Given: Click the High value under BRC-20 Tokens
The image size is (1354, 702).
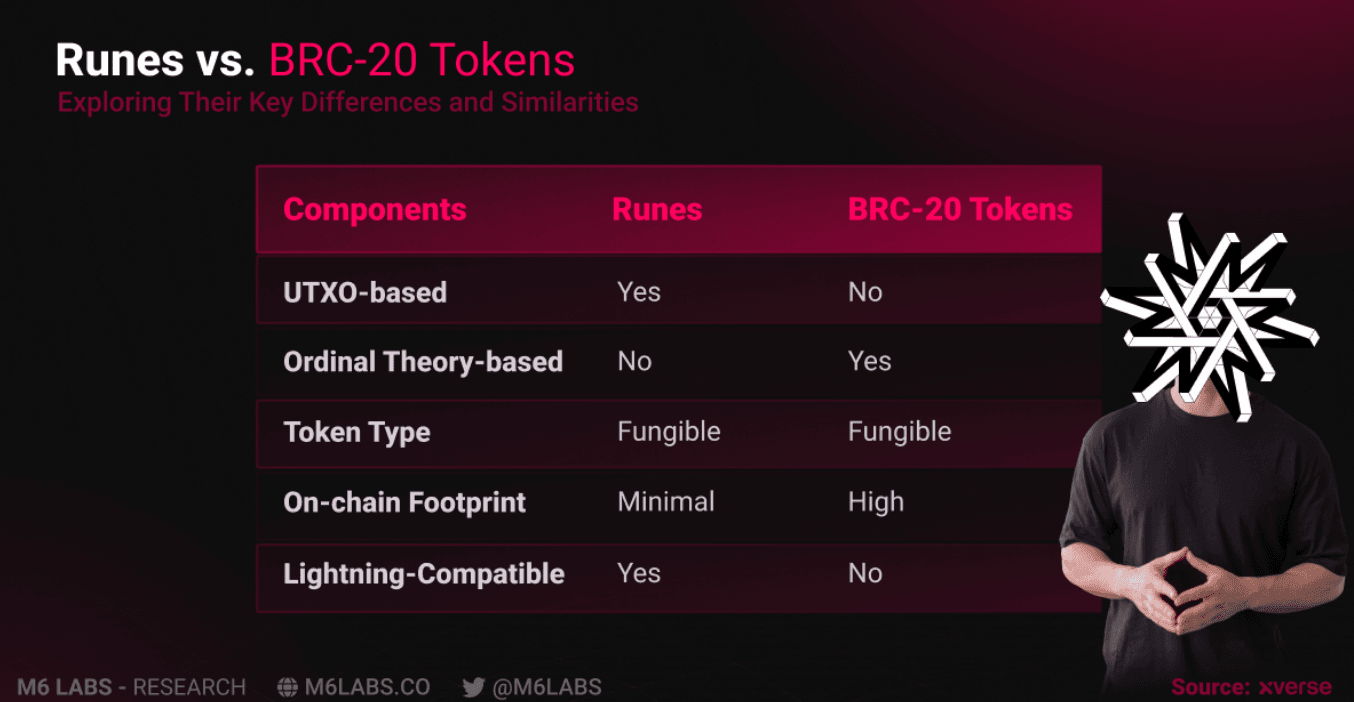Looking at the screenshot, I should pyautogui.click(x=876, y=502).
